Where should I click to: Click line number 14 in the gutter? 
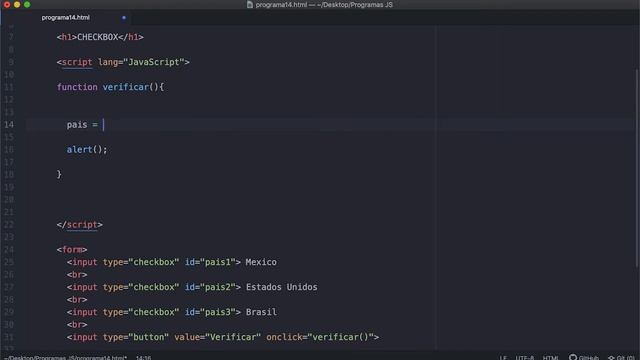tap(9, 124)
